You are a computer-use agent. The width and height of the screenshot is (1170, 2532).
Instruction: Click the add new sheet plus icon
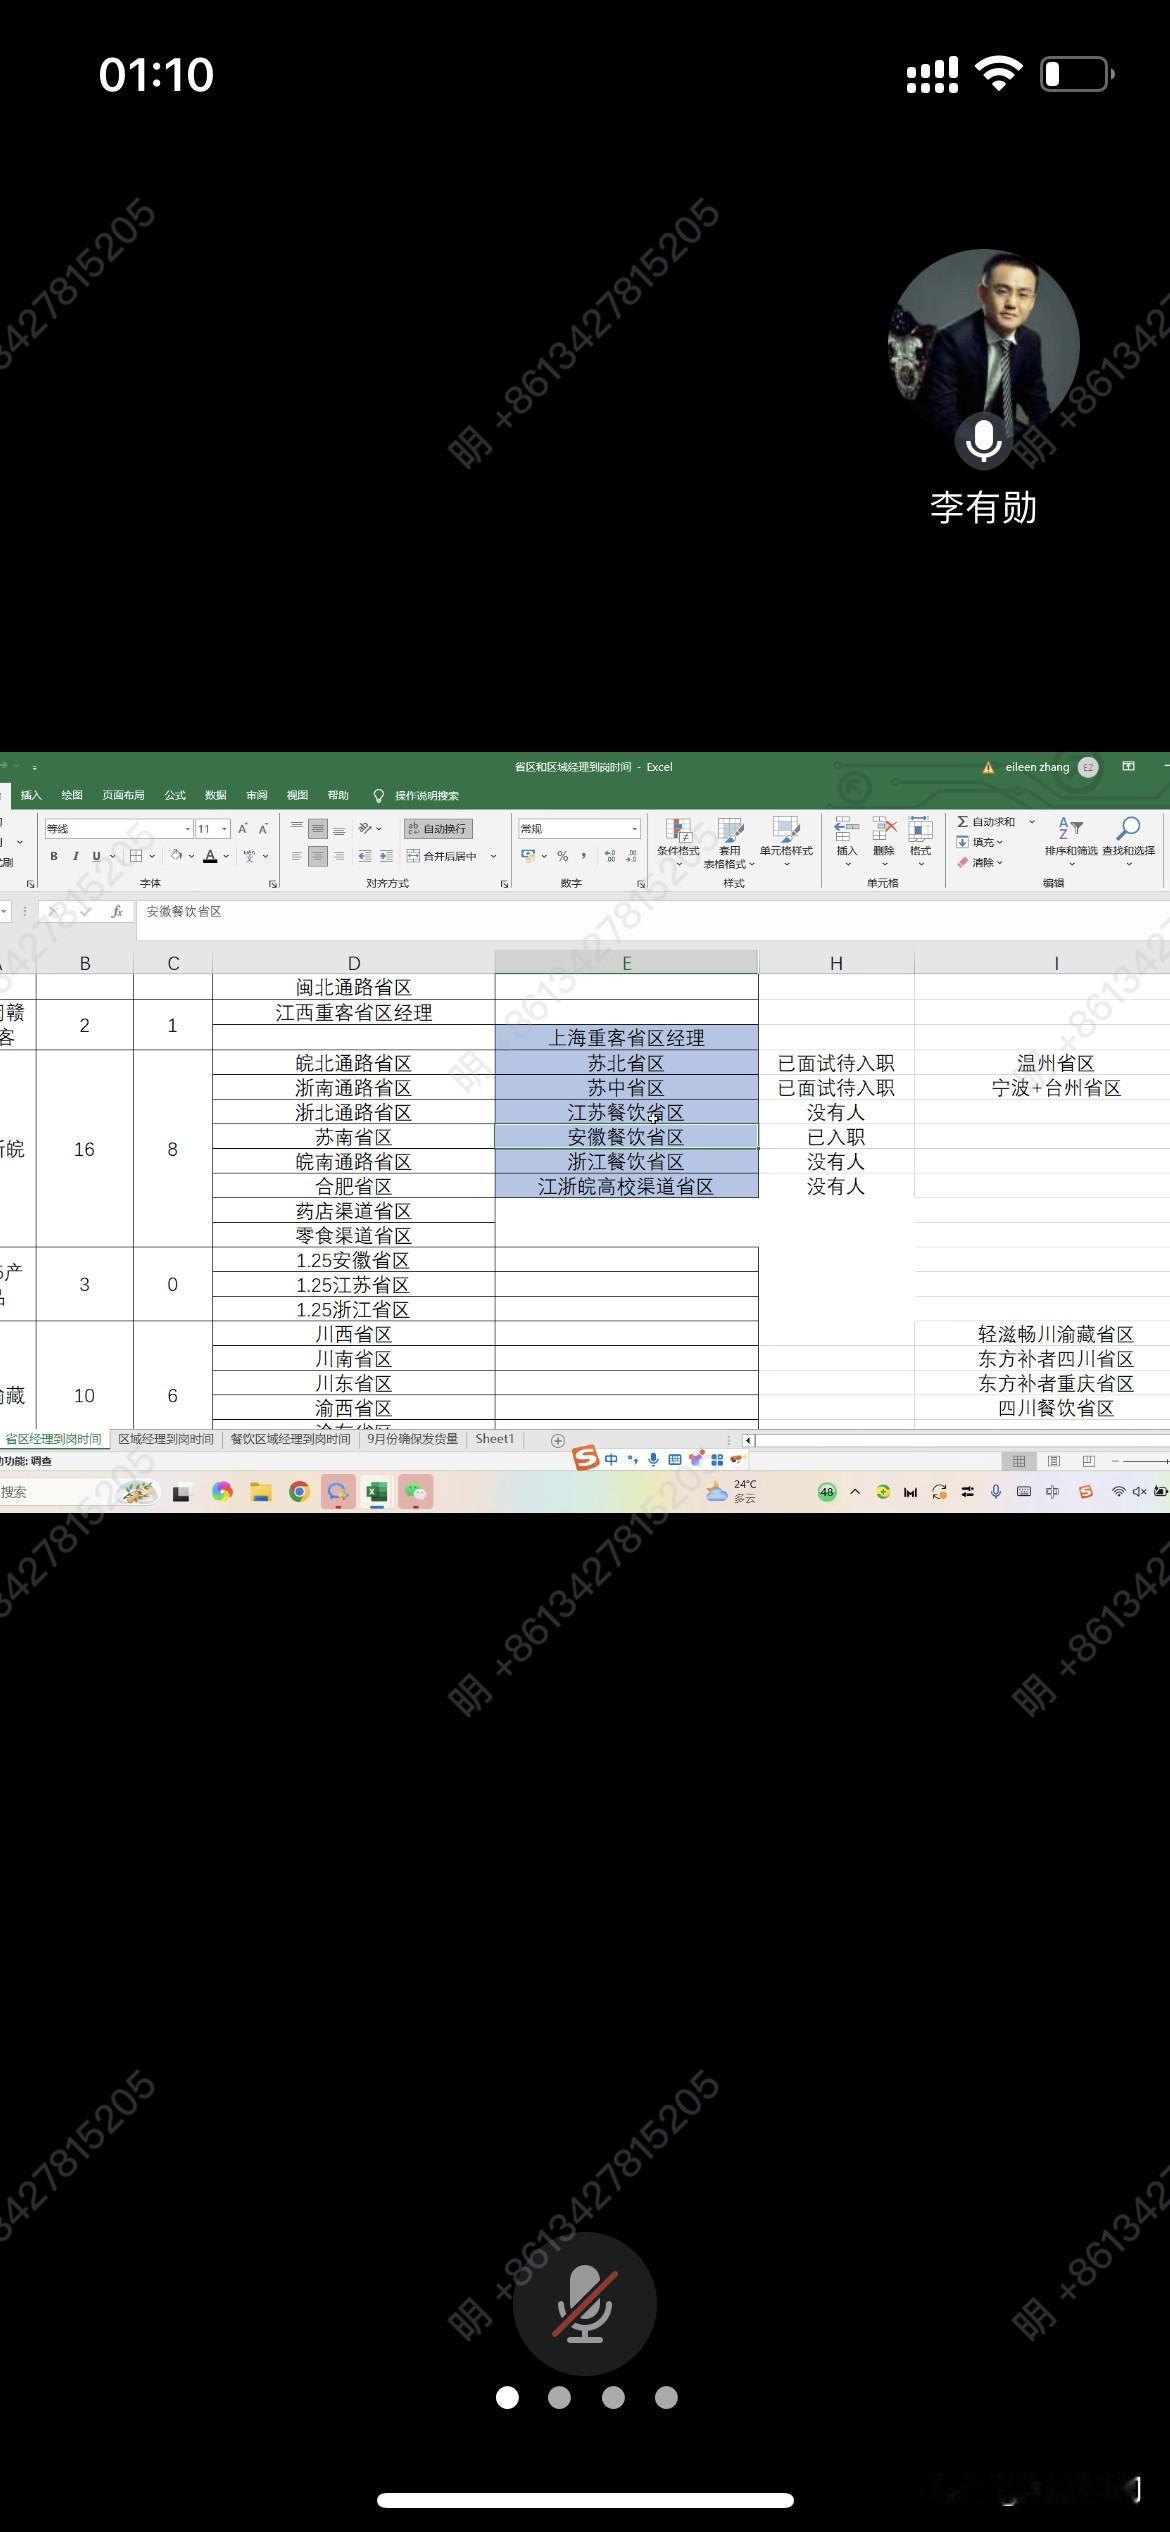558,1440
